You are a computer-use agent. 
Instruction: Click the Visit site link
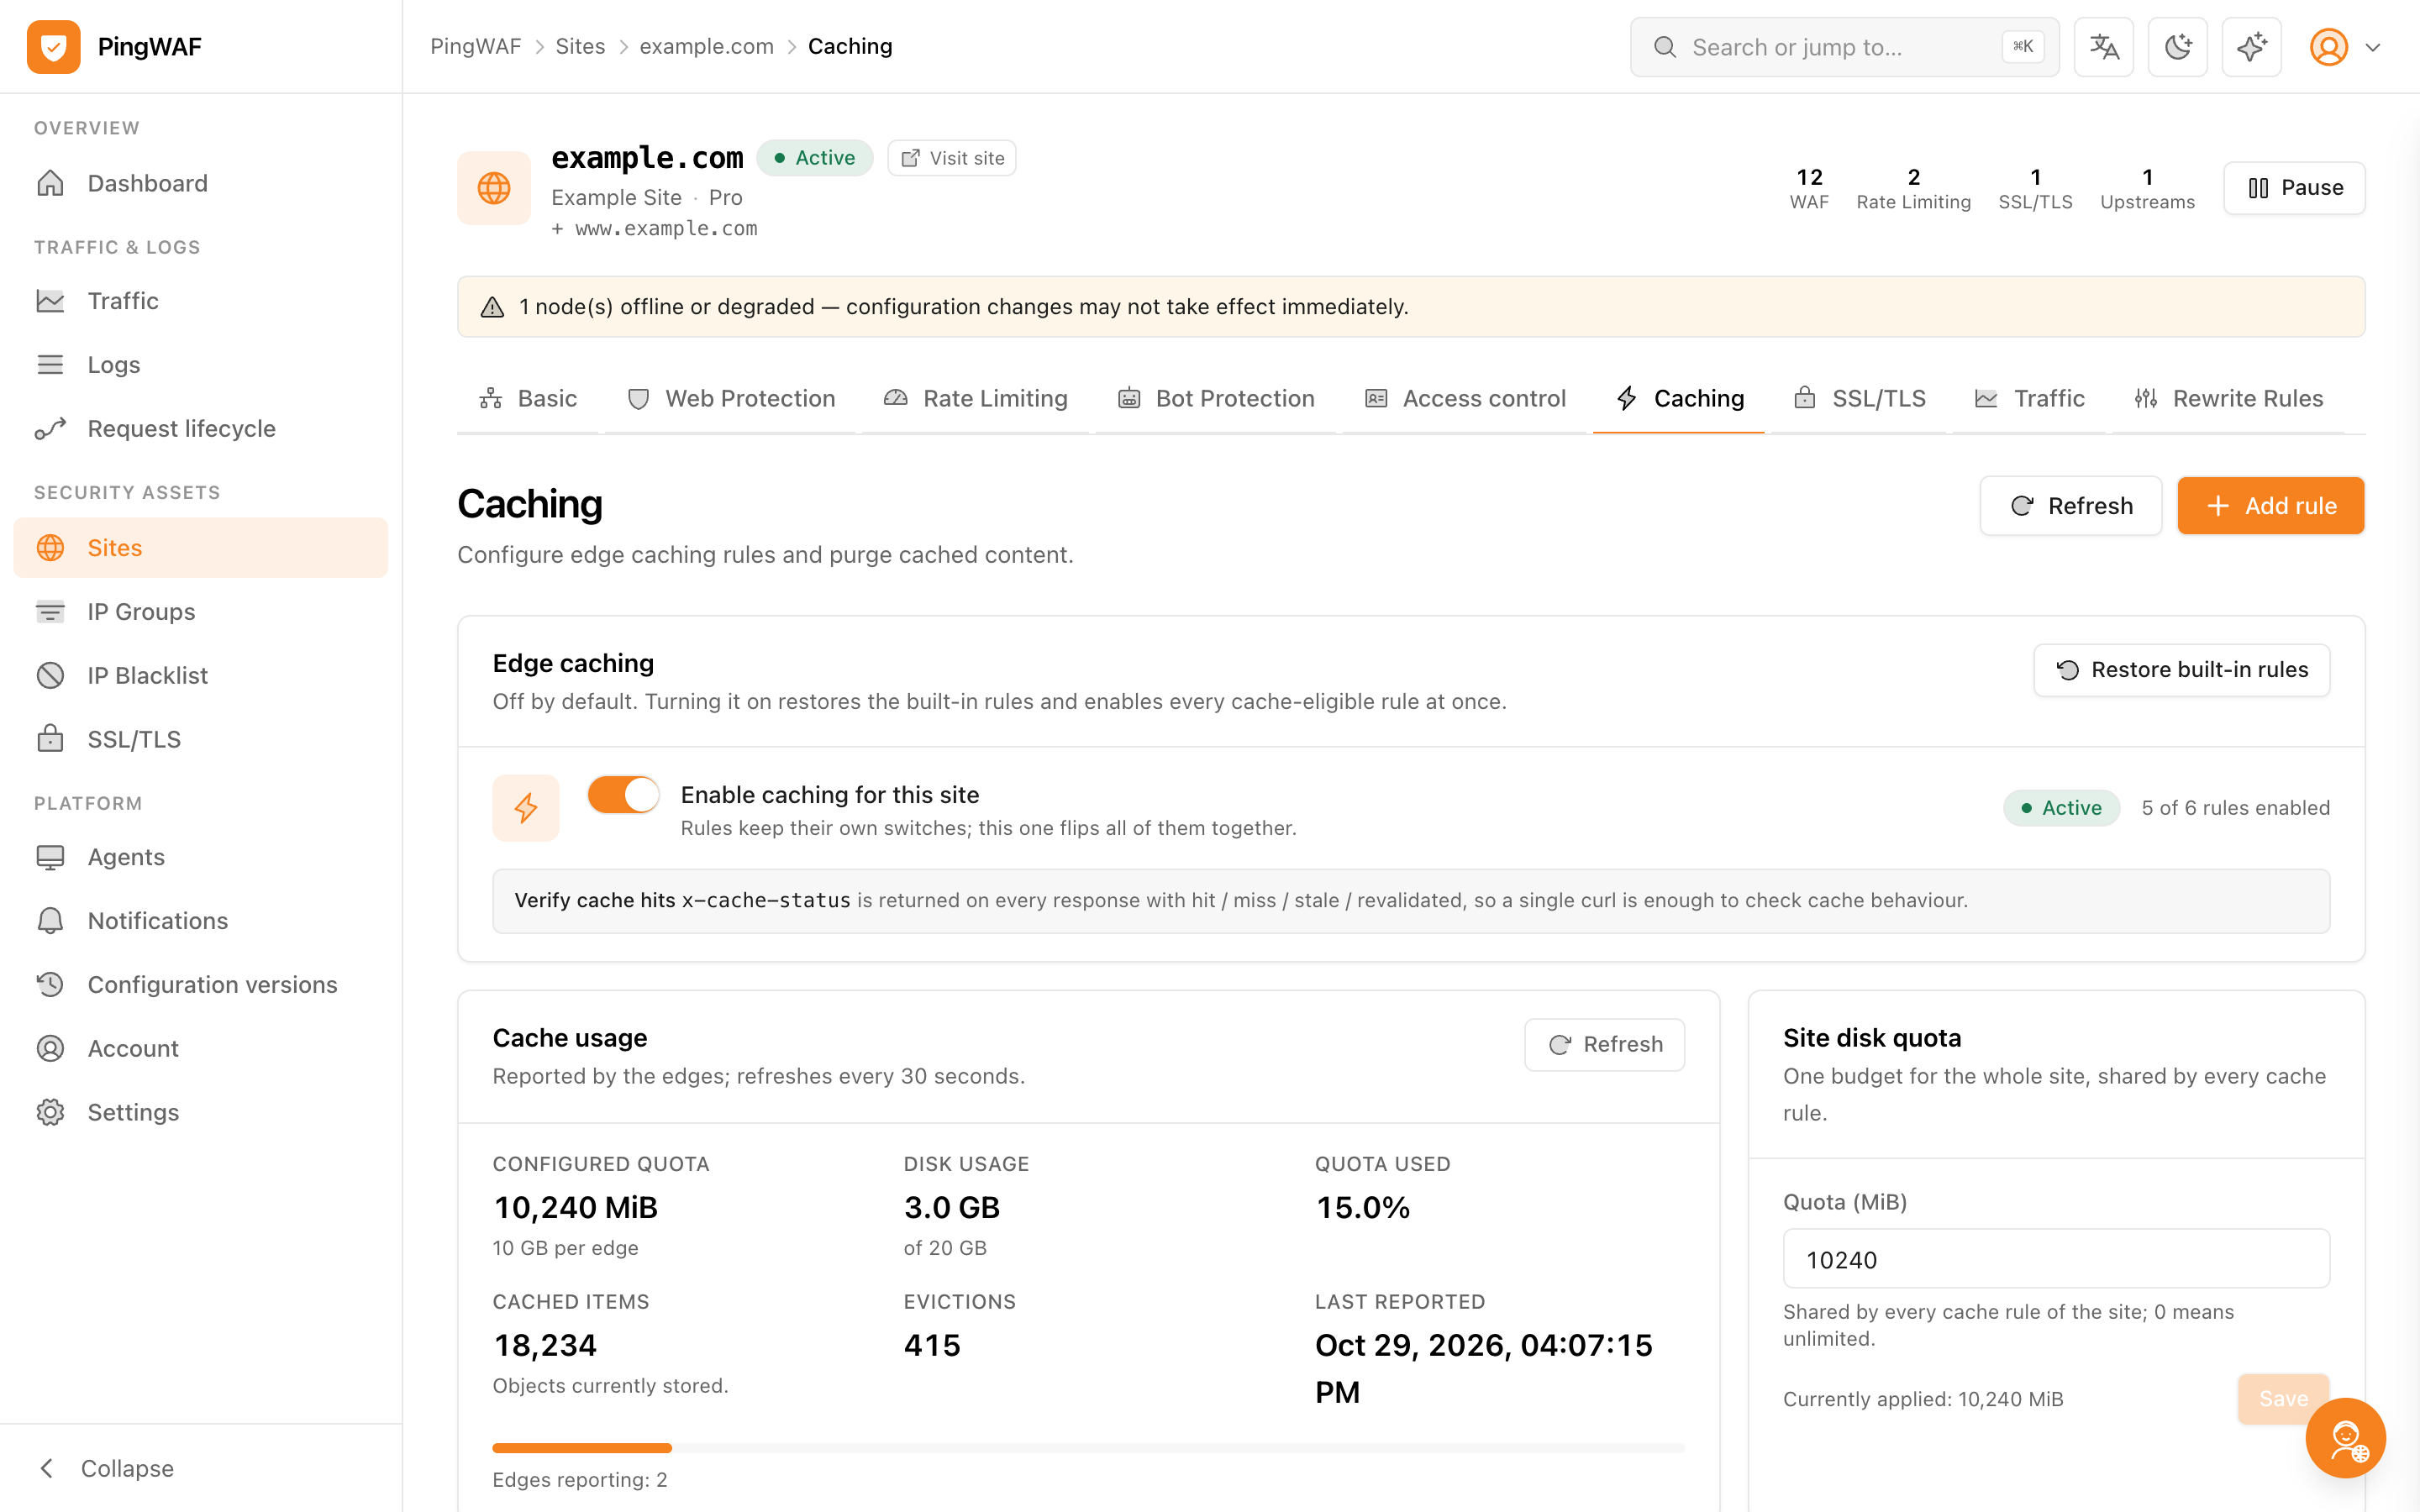(952, 158)
